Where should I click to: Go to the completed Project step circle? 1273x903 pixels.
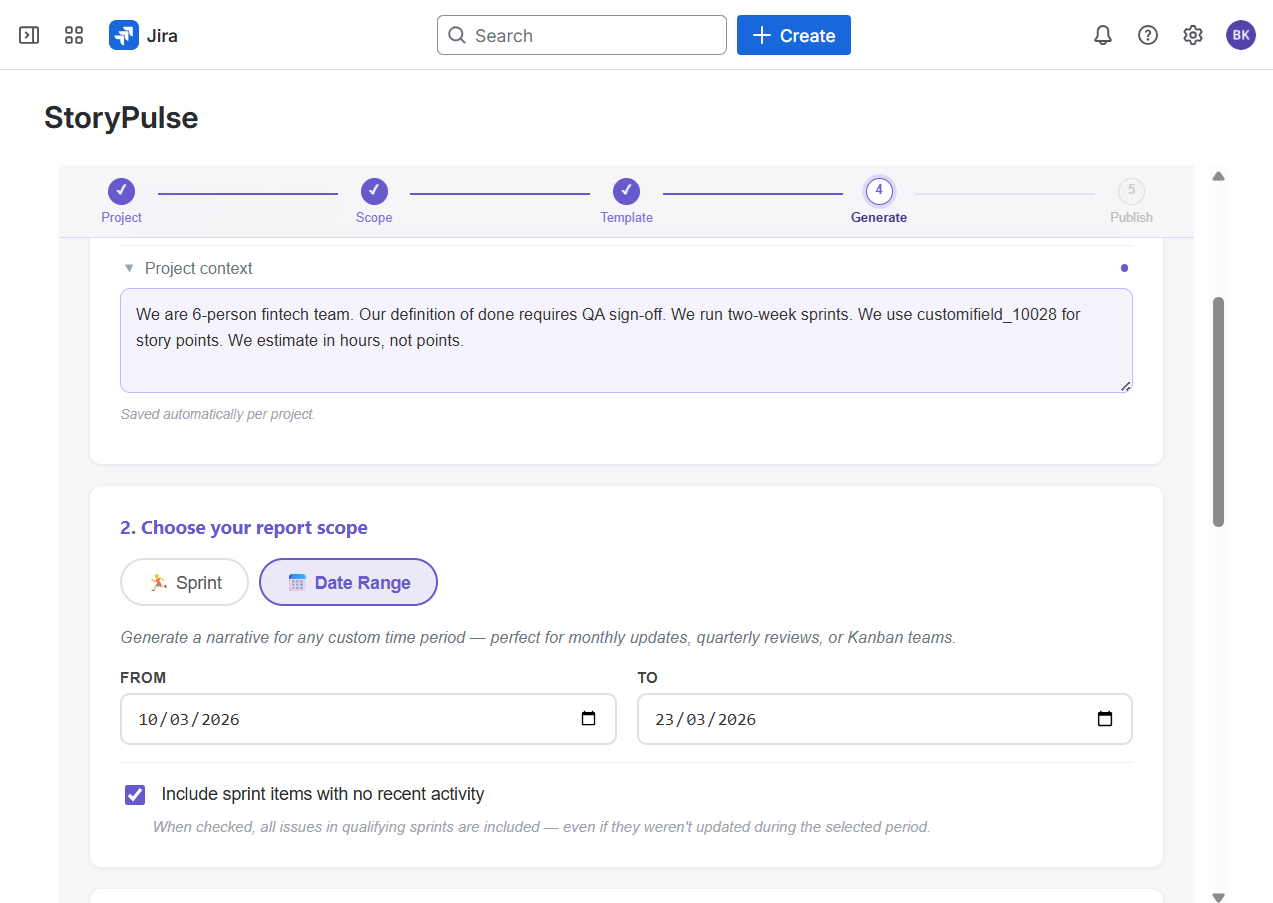(x=121, y=191)
